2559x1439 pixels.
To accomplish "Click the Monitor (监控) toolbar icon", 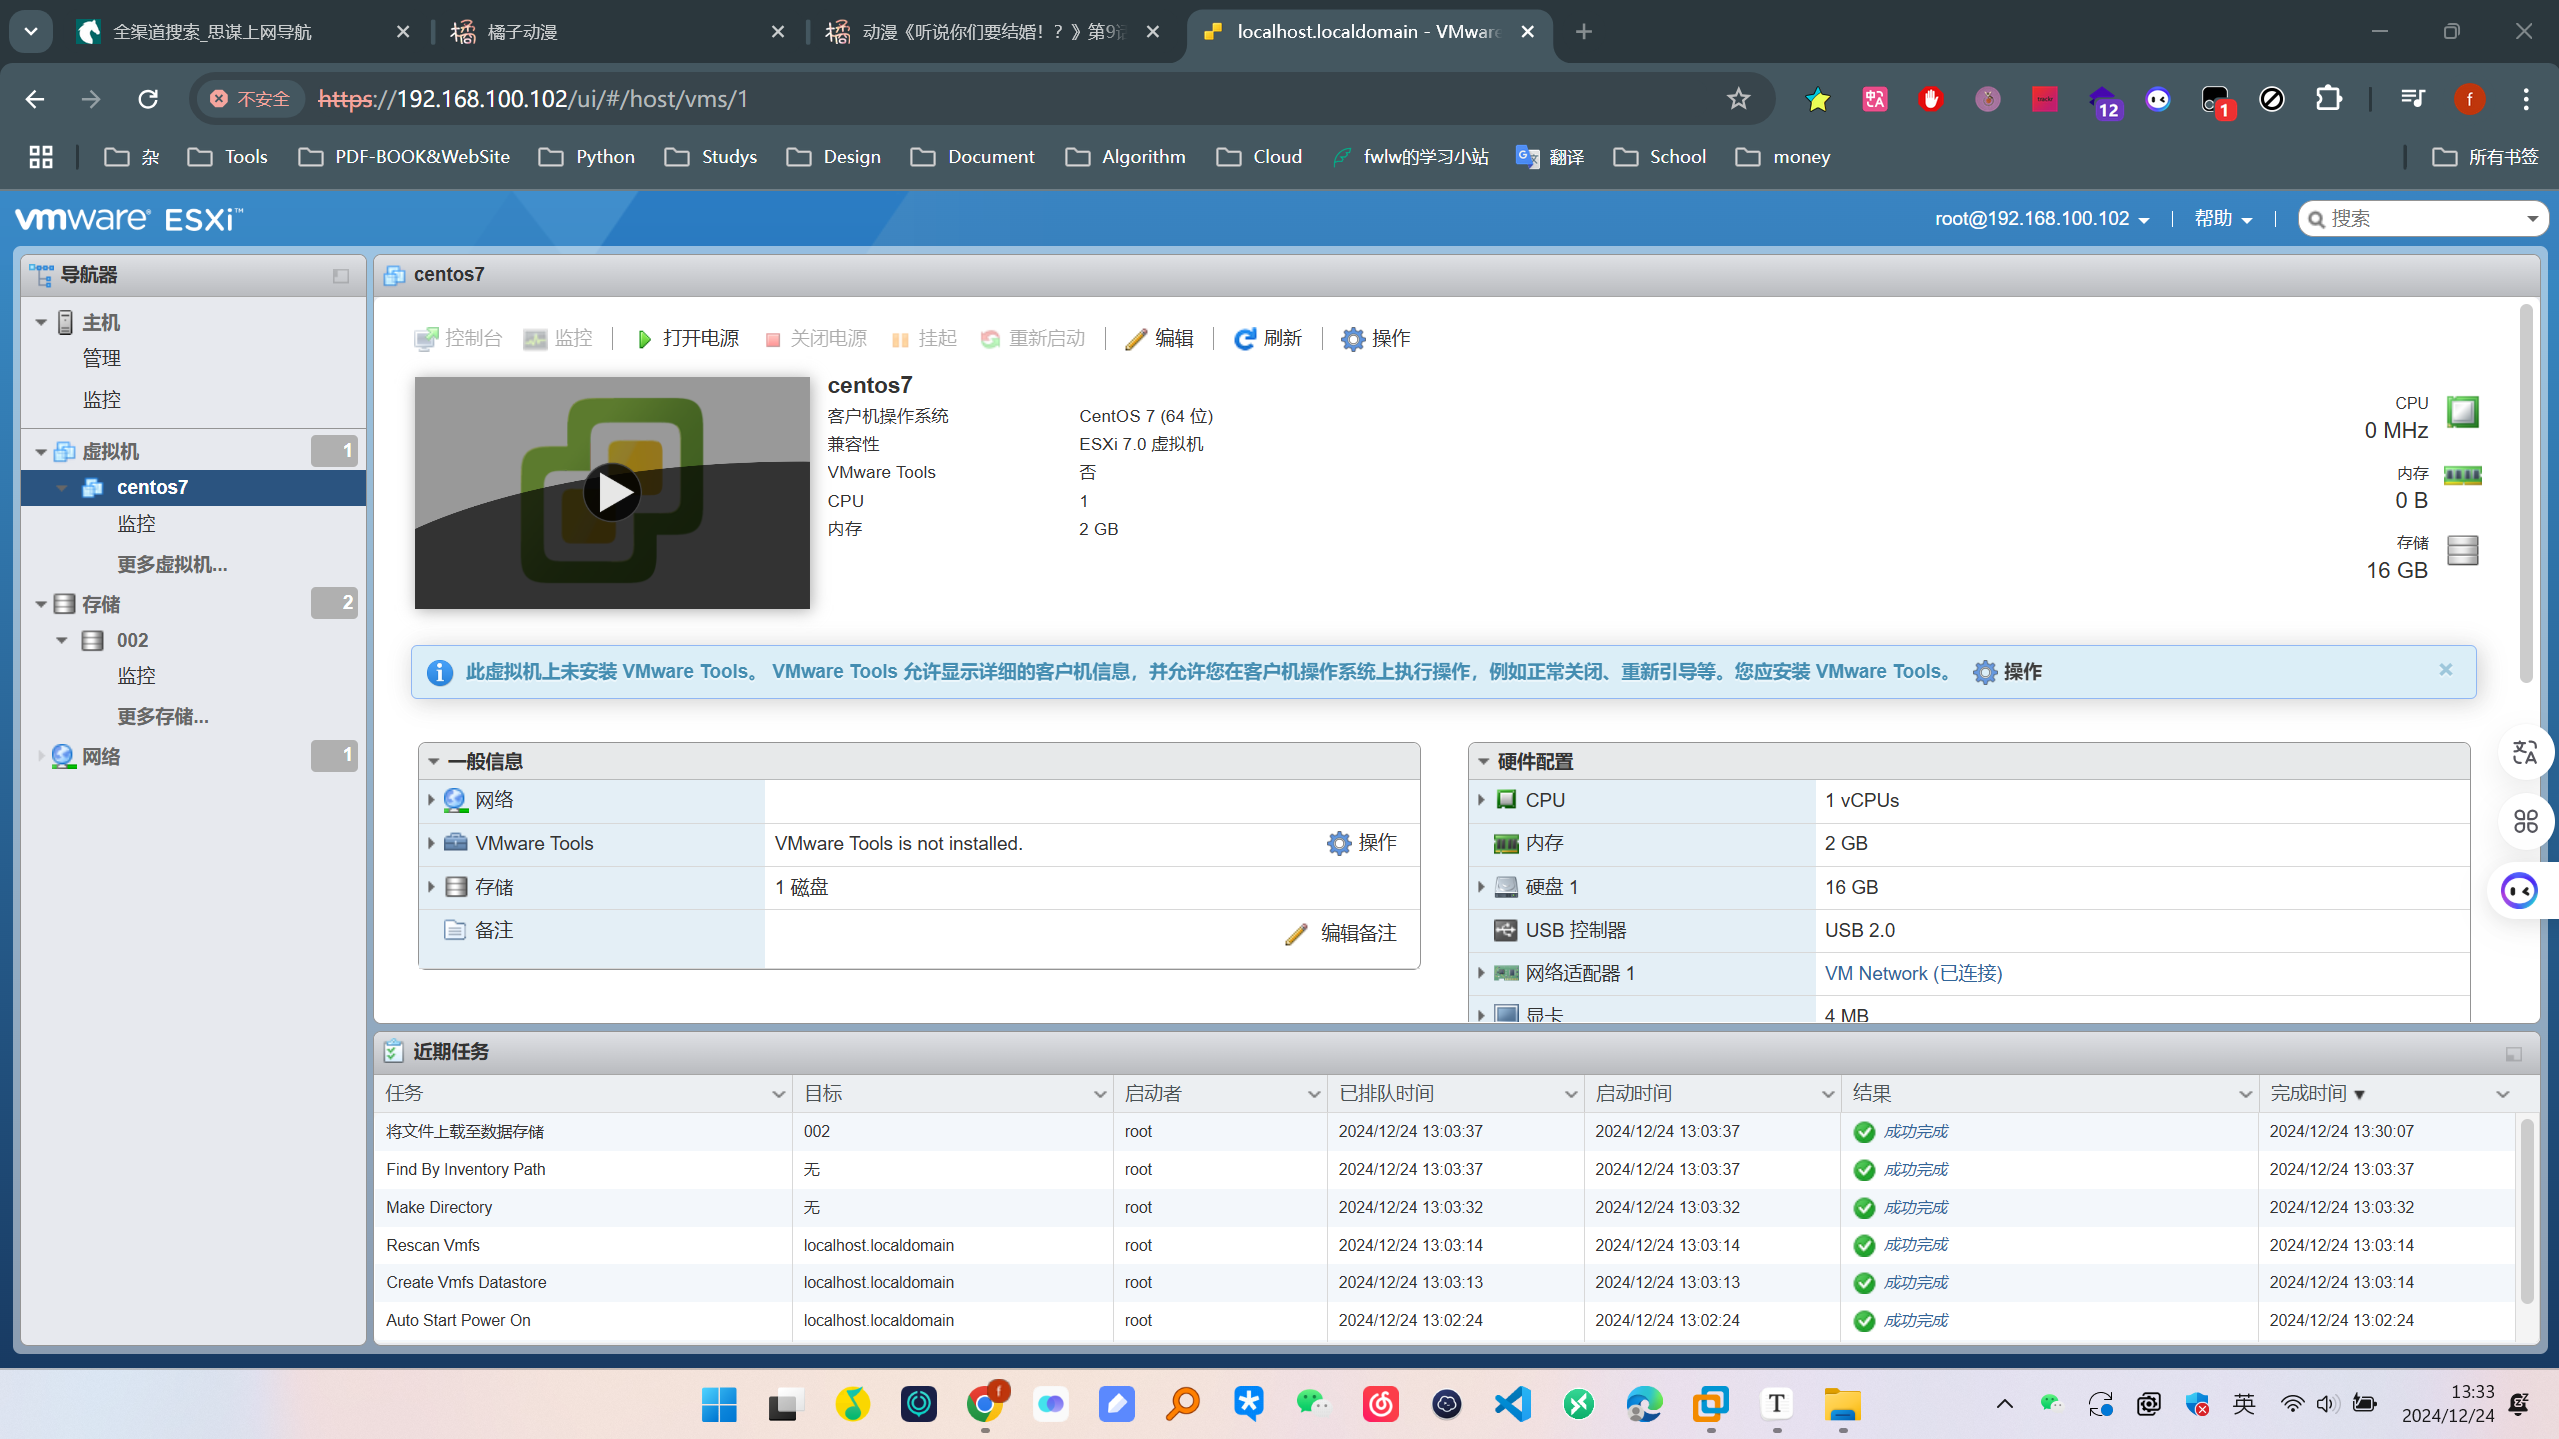I will (535, 339).
